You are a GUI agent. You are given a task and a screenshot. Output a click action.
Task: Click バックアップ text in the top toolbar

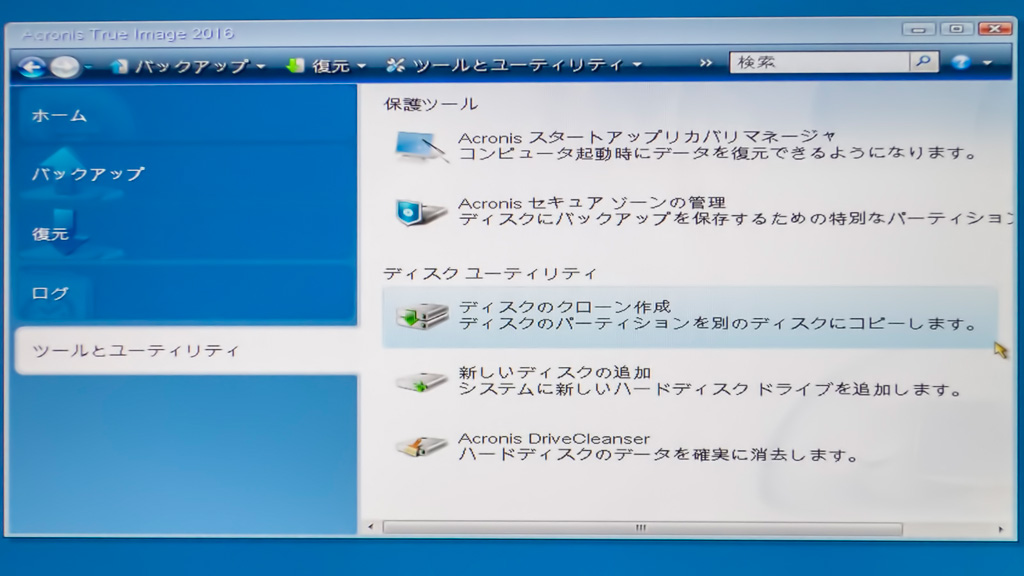191,67
